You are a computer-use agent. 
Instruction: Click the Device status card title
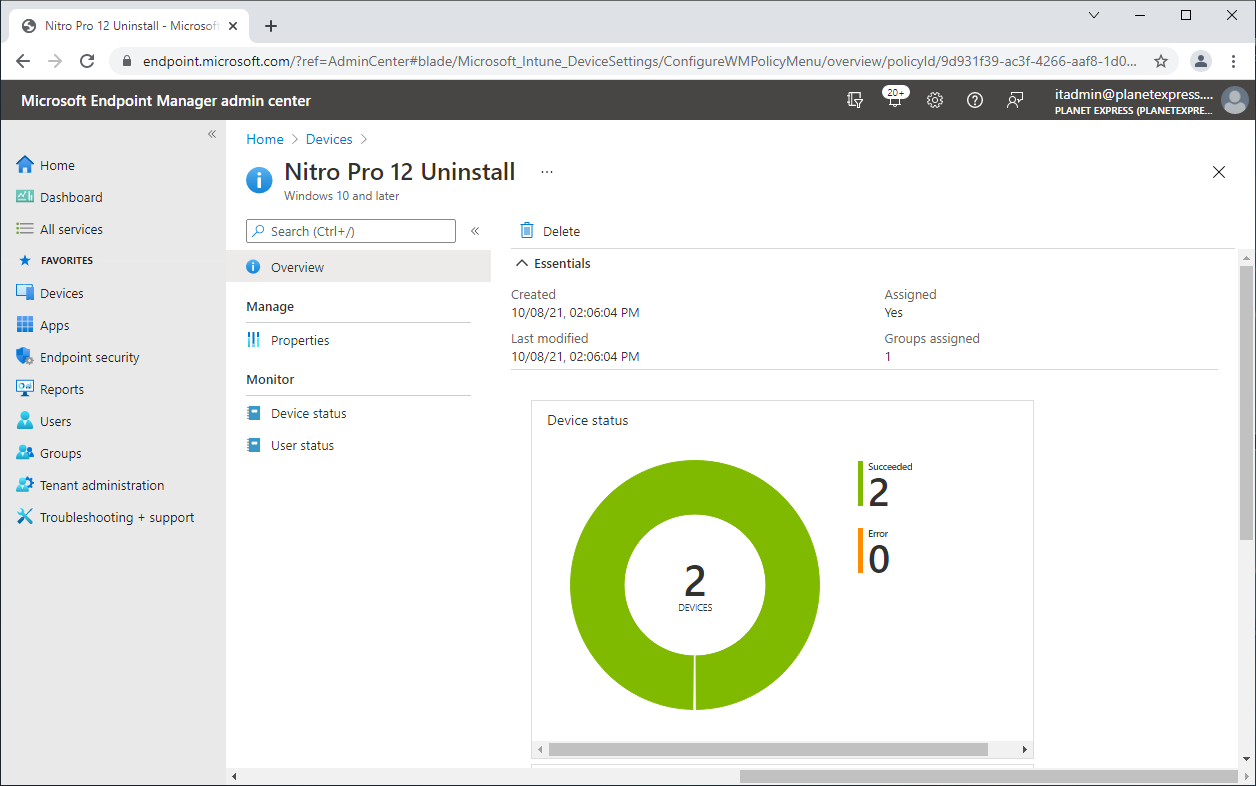[588, 421]
